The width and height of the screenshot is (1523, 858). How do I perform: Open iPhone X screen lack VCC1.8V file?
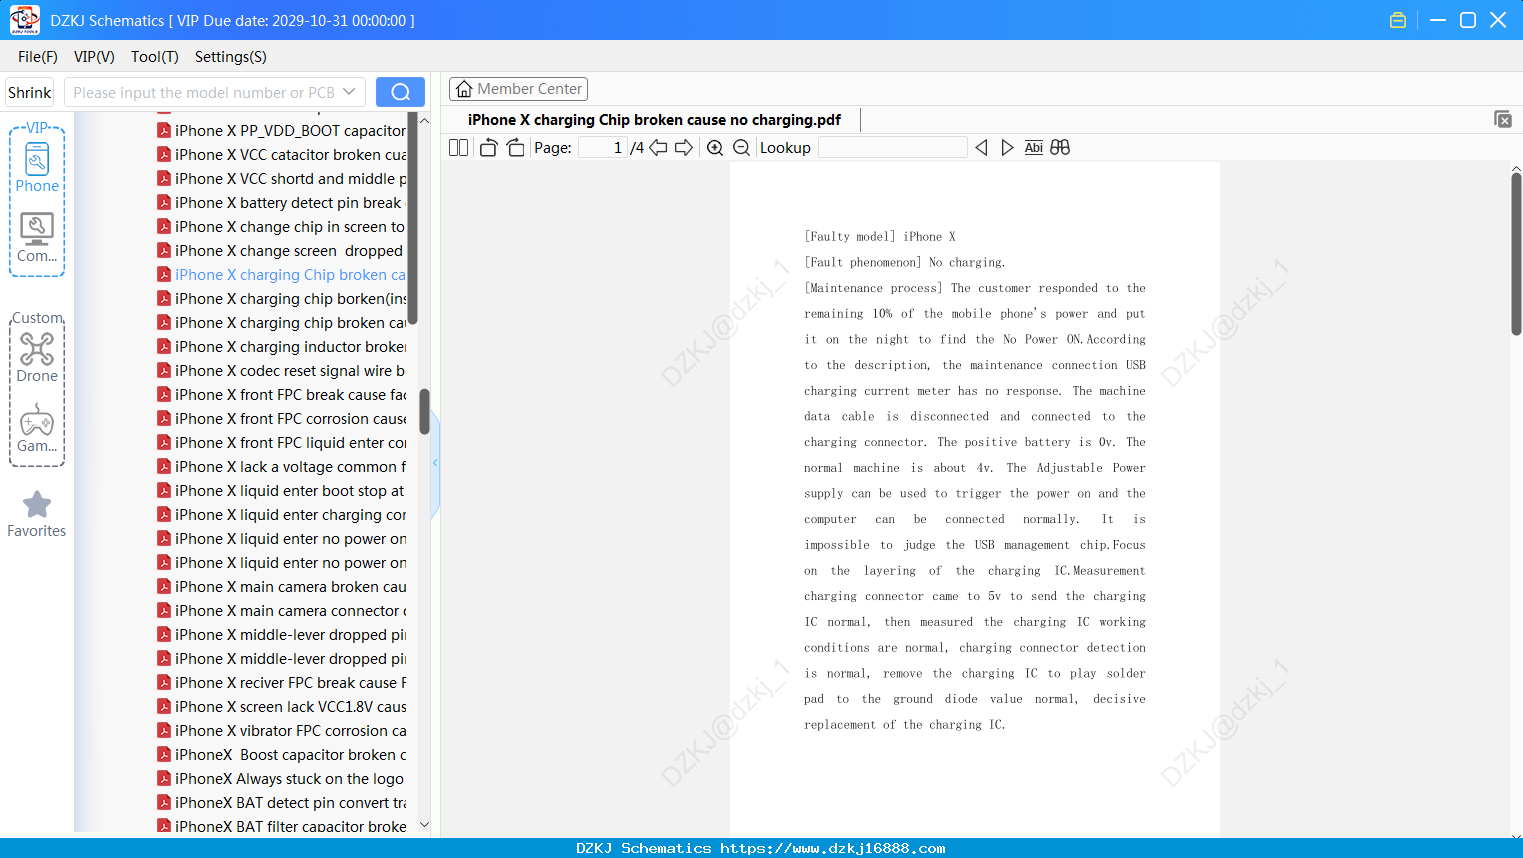(x=281, y=707)
